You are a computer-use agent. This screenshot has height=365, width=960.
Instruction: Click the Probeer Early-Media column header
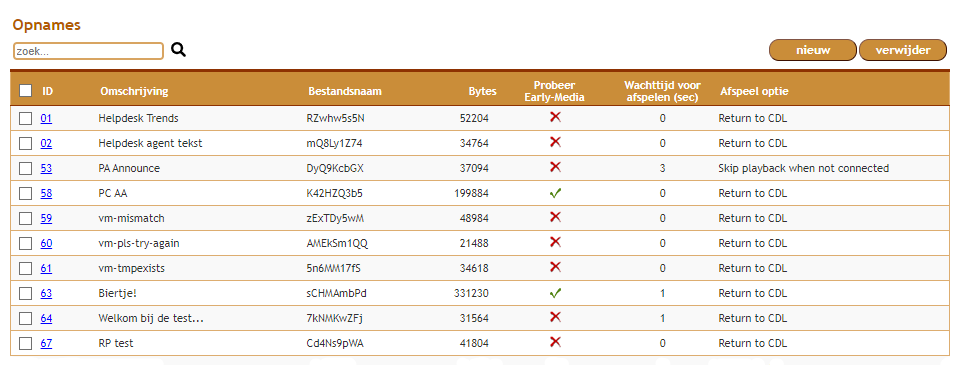pyautogui.click(x=555, y=91)
